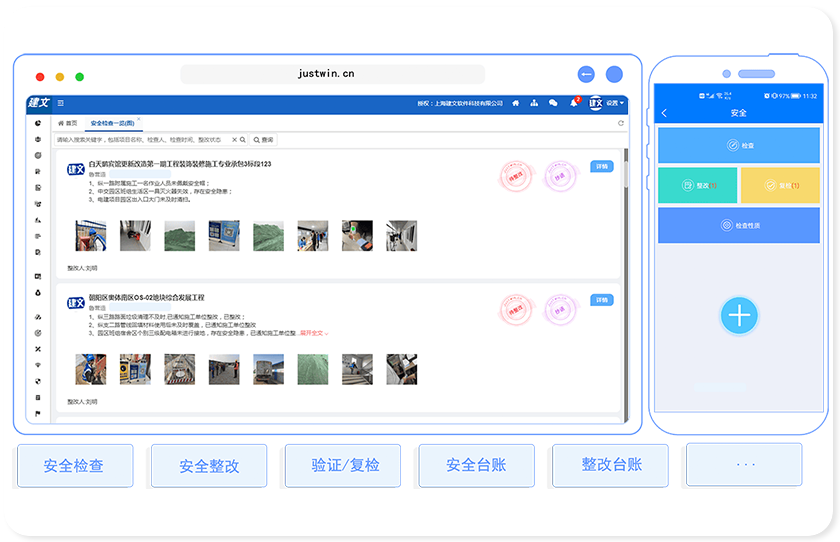Click the home icon in top header
Image resolution: width=840 pixels, height=542 pixels.
pos(516,103)
